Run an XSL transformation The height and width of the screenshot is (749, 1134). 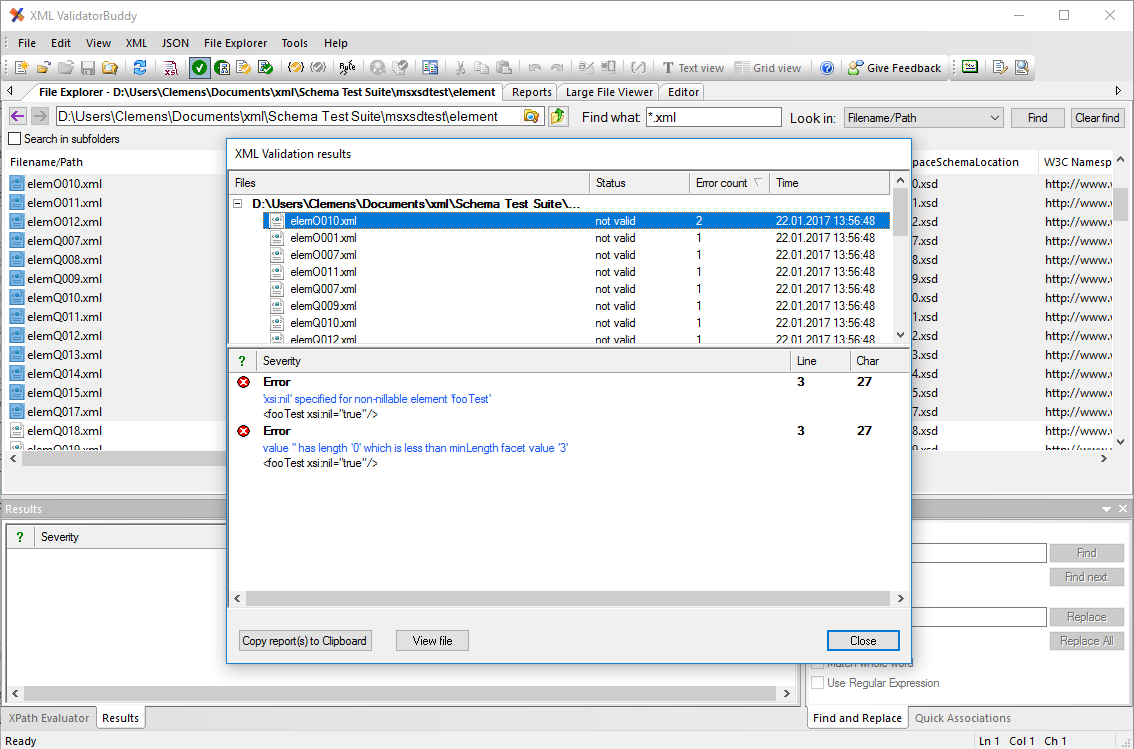pos(171,68)
